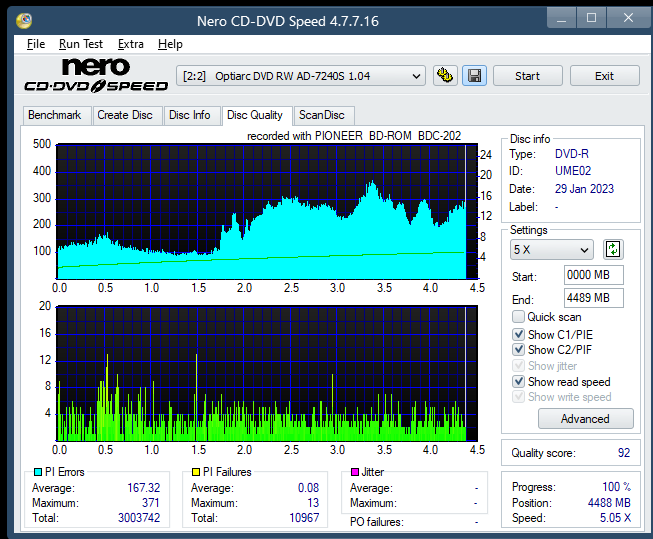
Task: Click the date value 29 Jan 2023
Action: (584, 189)
